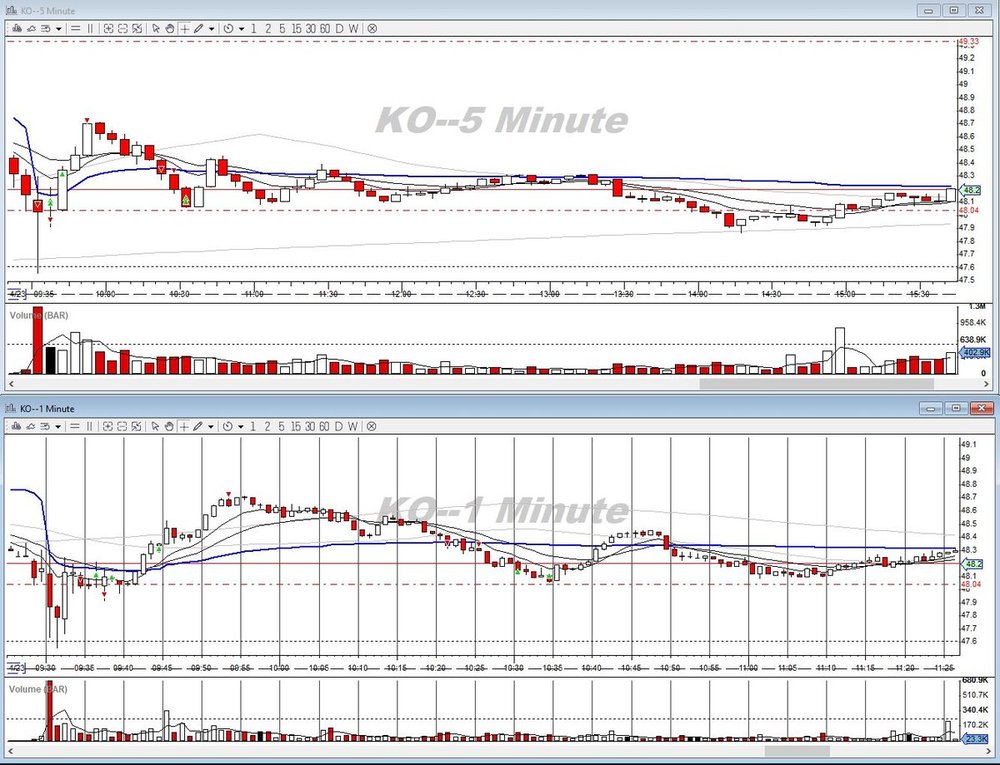
Task: Select pointer arrow tool in 5 Minute toolbar
Action: (156, 29)
